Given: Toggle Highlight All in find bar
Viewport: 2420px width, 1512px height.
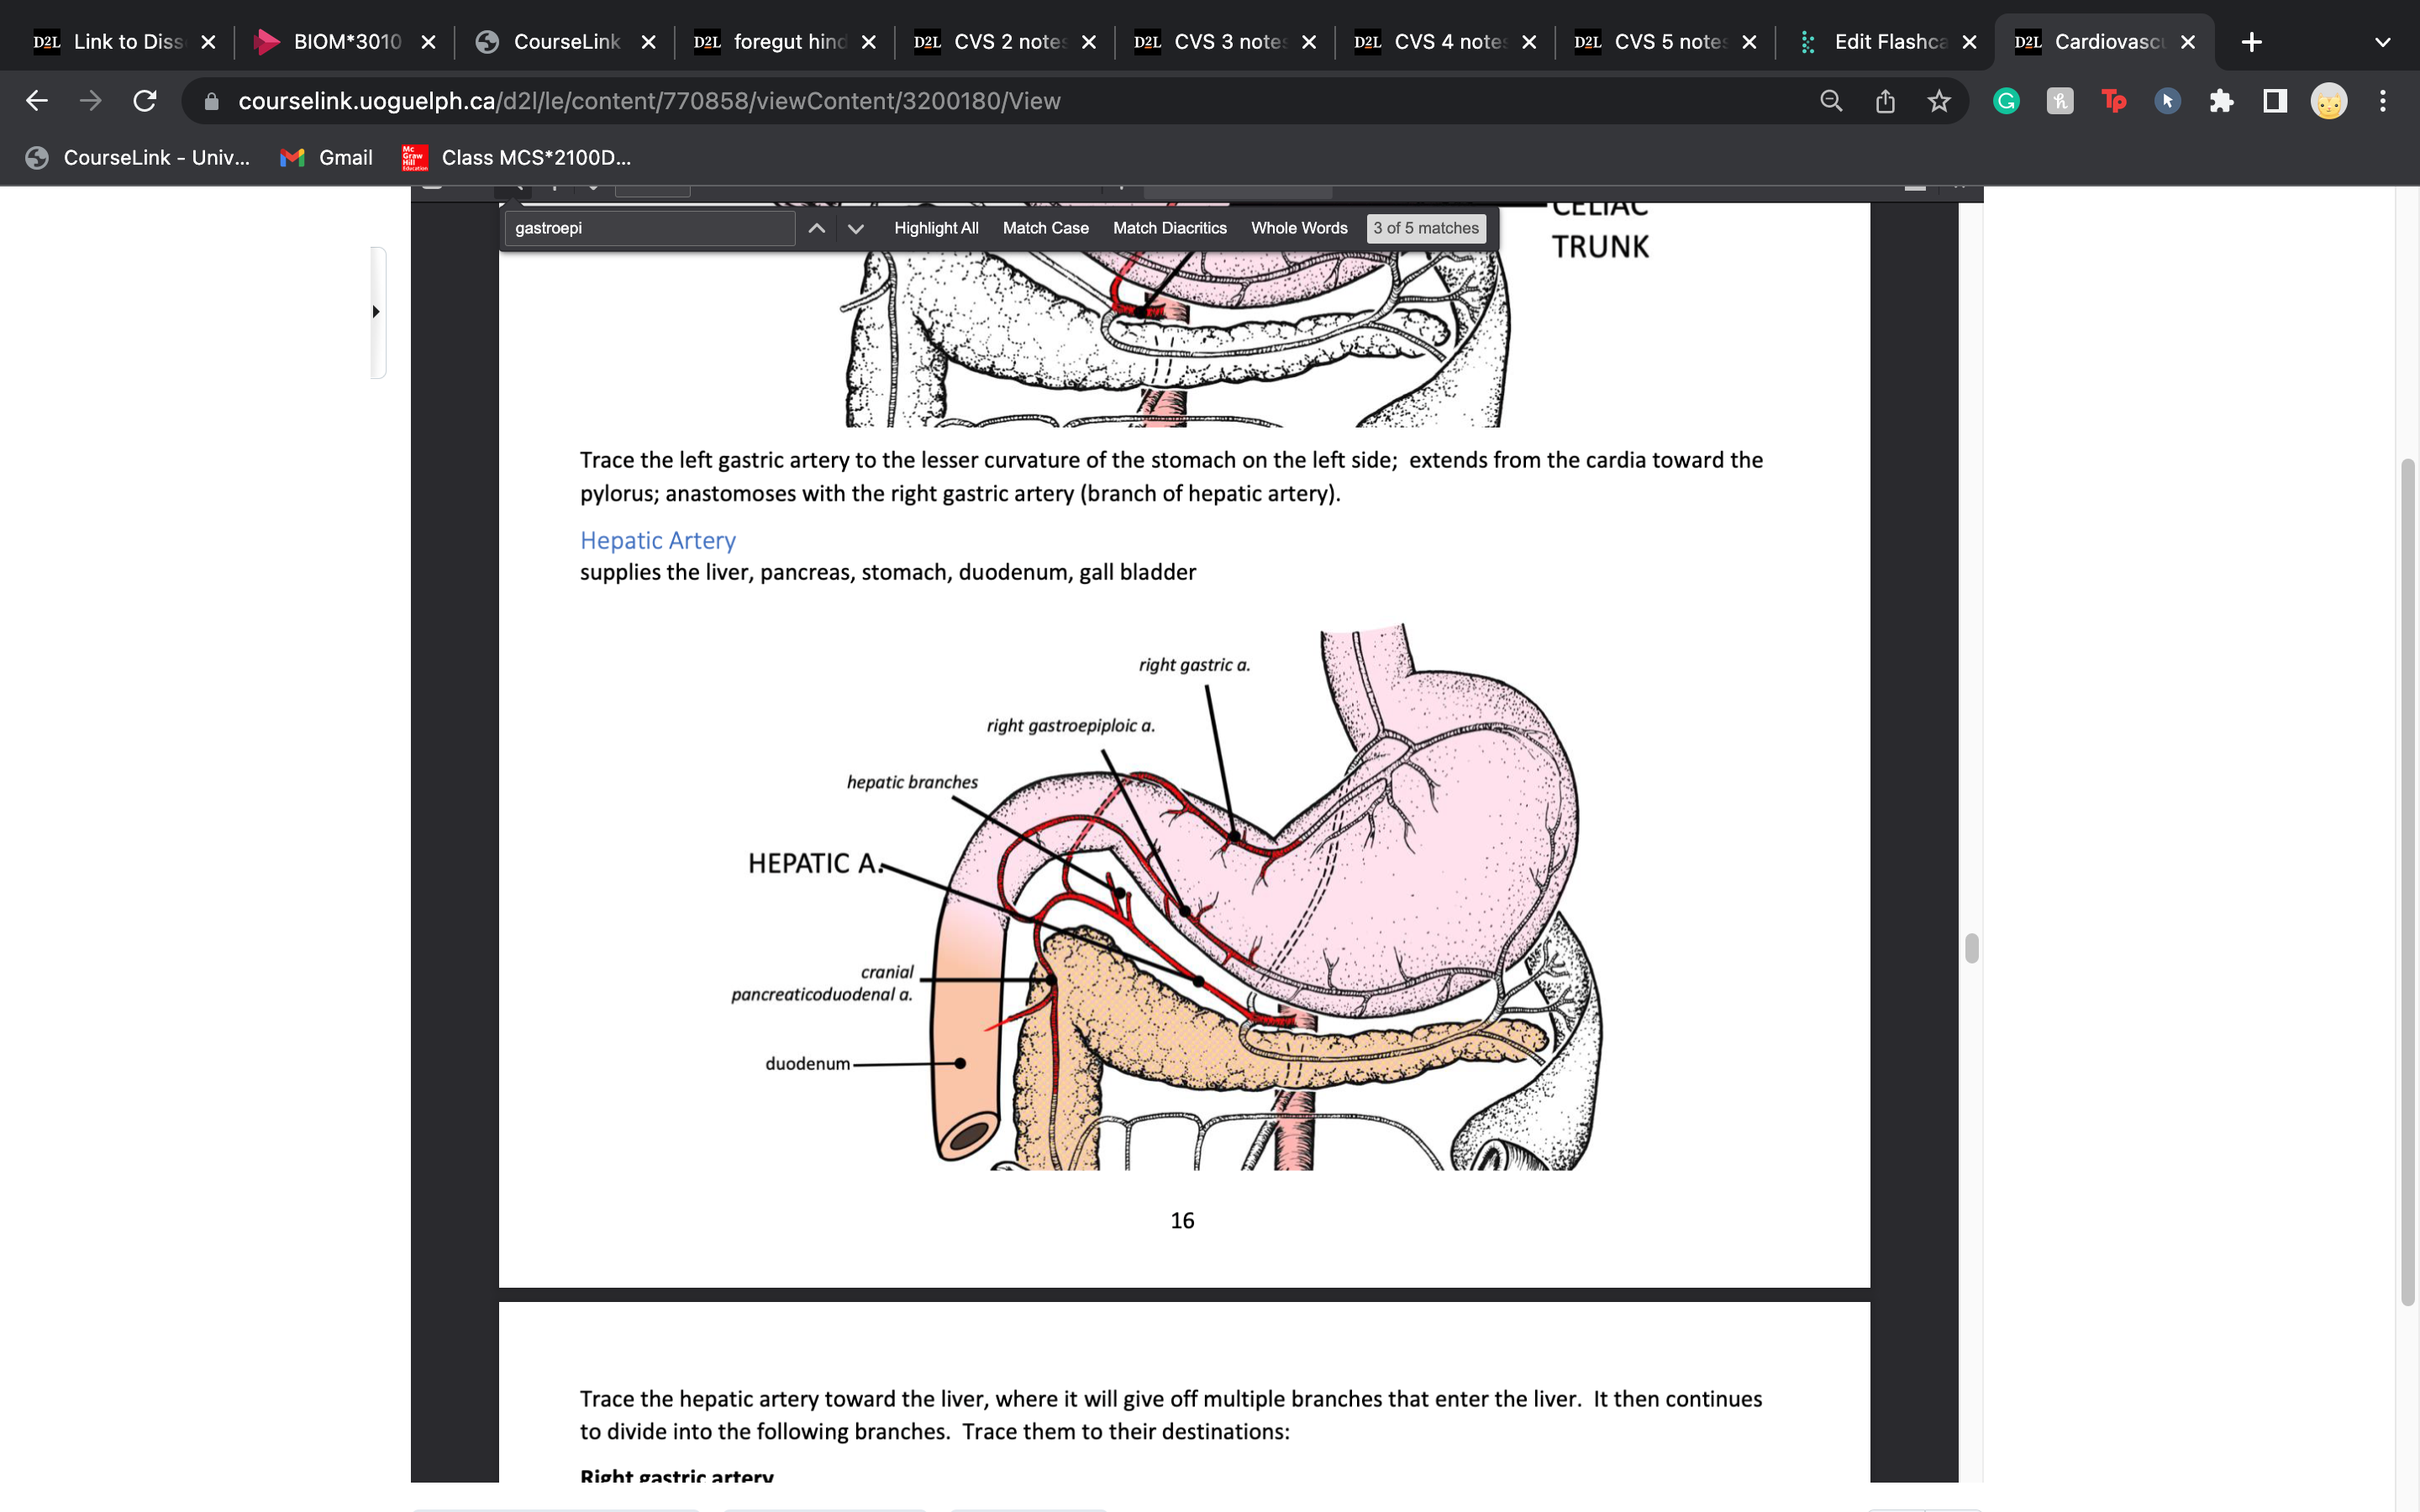Looking at the screenshot, I should pyautogui.click(x=936, y=228).
